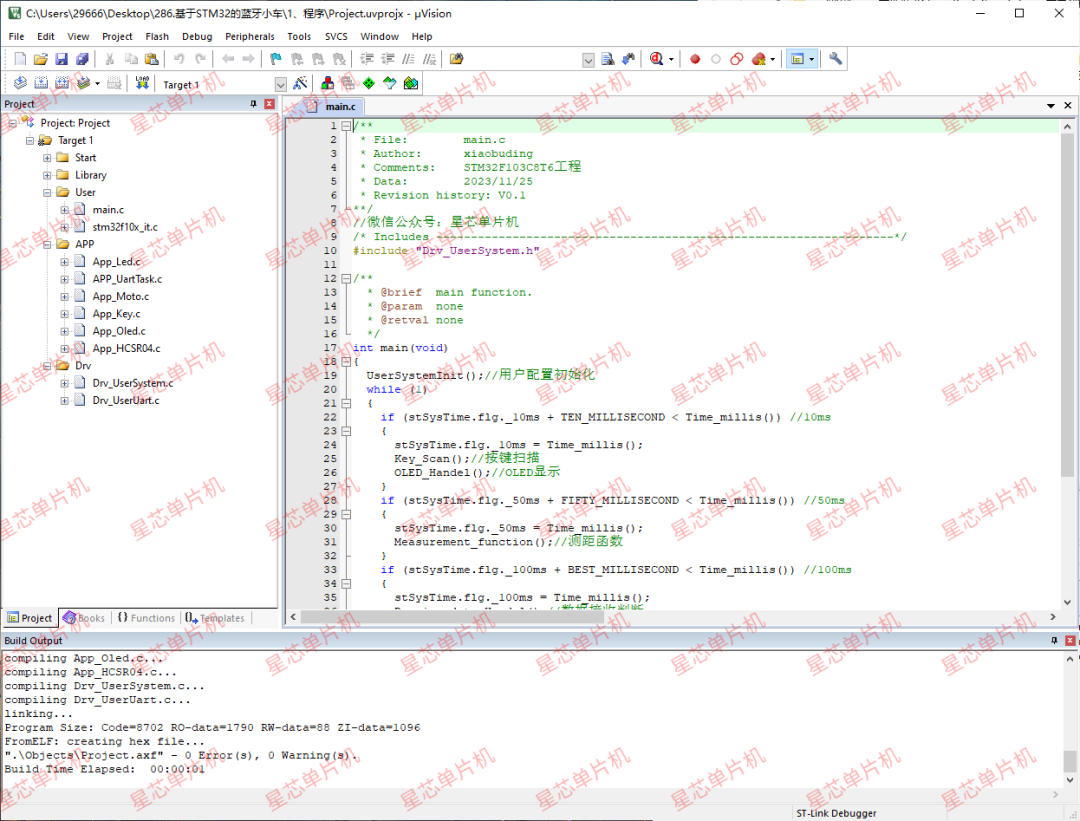Toggle breakpoint using the red dot icon

pyautogui.click(x=694, y=60)
